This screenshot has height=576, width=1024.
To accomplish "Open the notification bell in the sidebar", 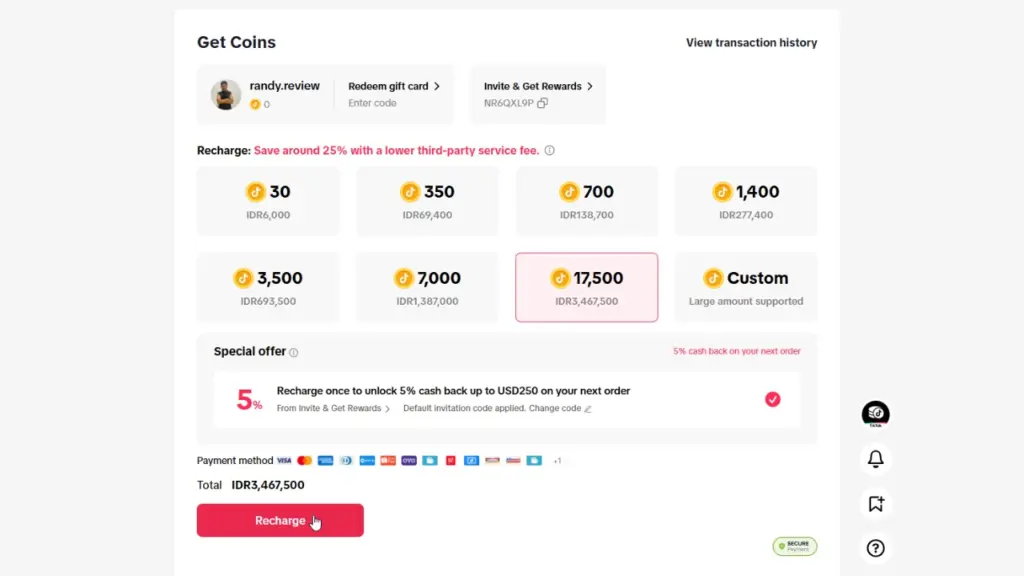I will pos(875,459).
